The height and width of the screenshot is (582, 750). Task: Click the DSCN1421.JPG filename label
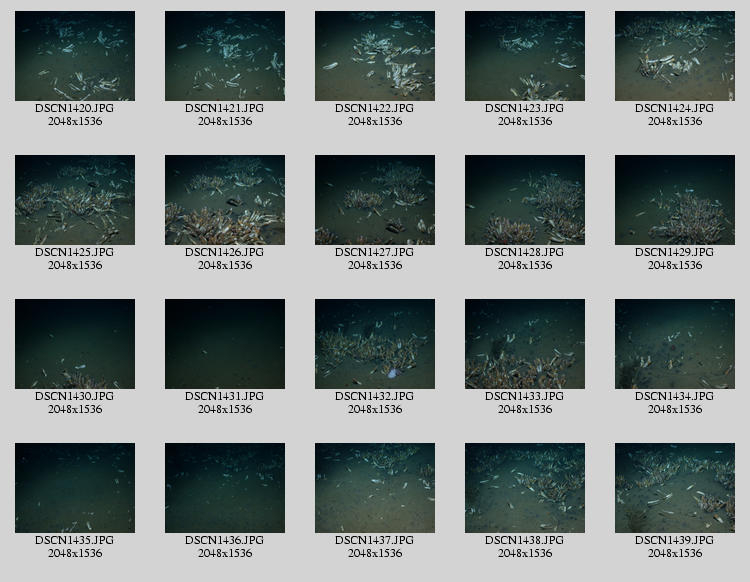224,108
